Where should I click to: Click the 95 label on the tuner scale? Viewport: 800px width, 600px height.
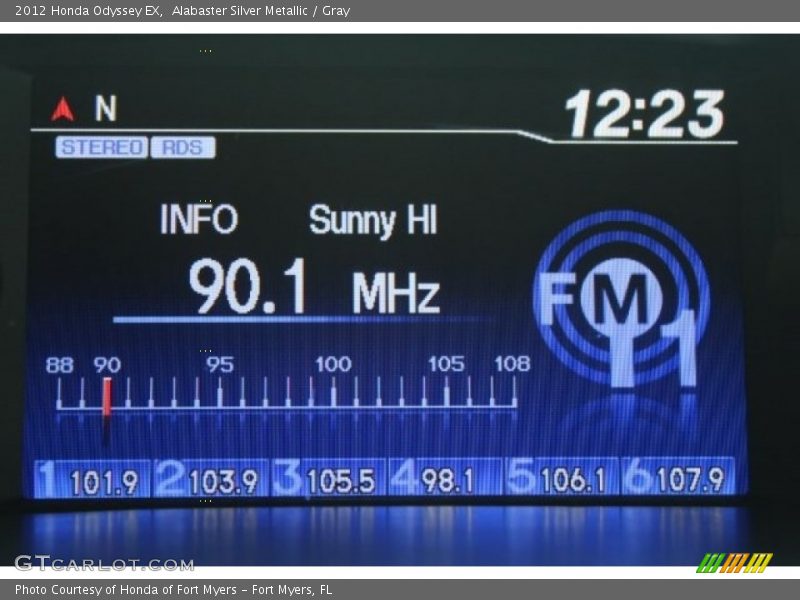coord(220,364)
